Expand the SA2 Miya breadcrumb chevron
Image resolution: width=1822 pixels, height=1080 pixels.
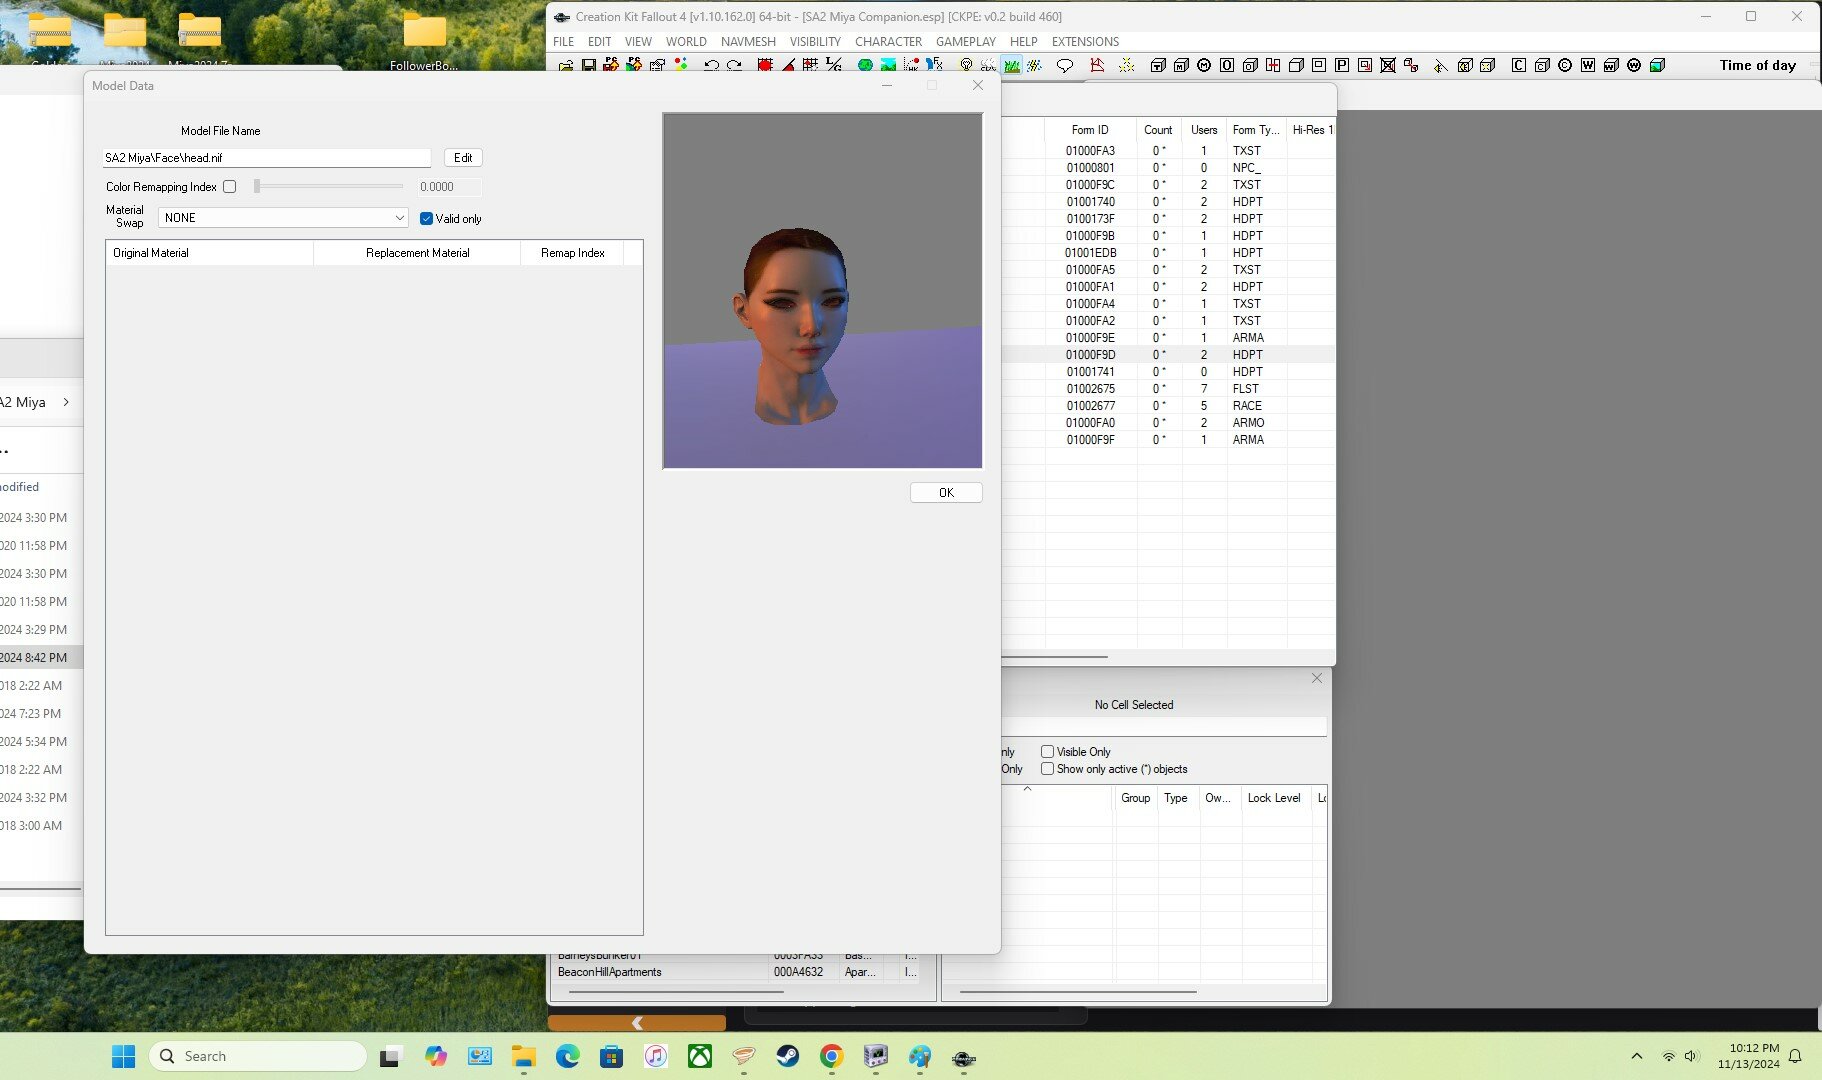66,402
